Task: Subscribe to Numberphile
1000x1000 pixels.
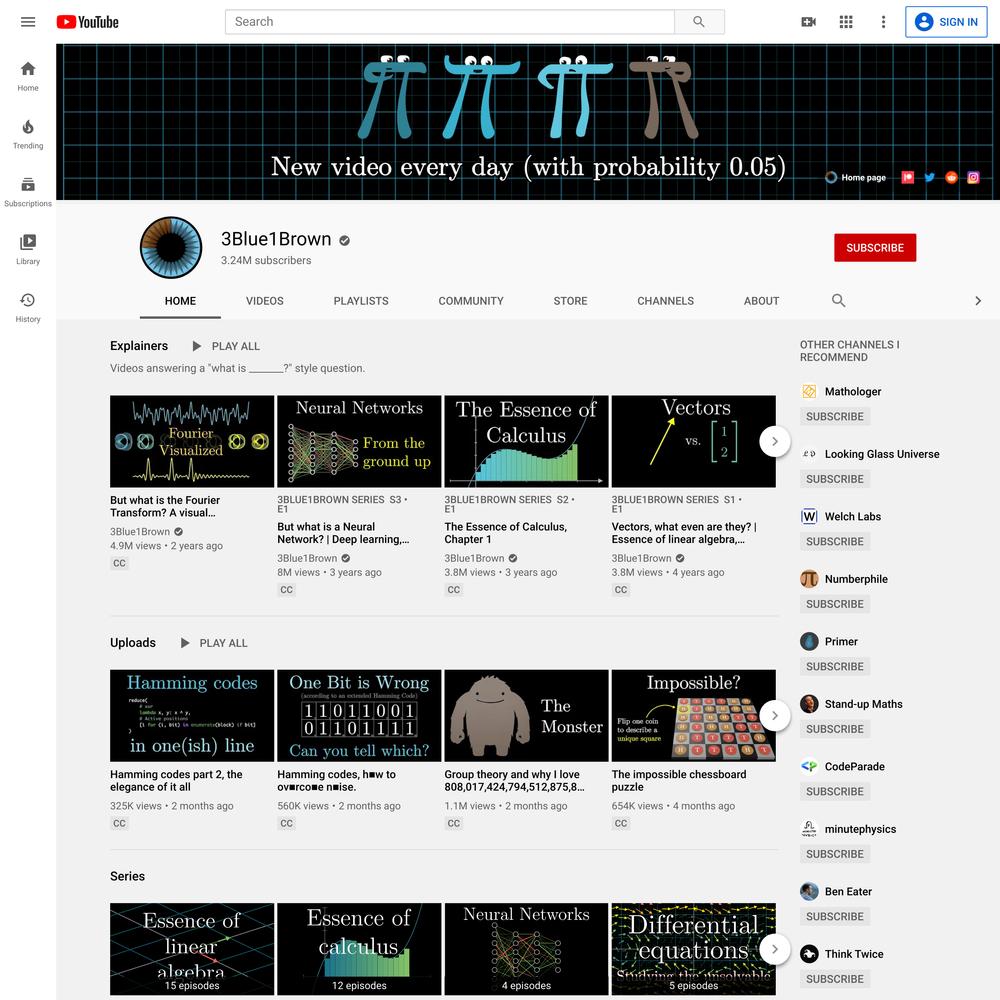Action: click(x=835, y=604)
